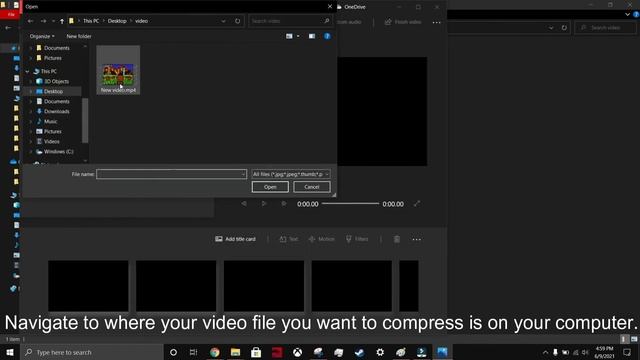
Task: Click the video seek bar
Action: [351, 204]
